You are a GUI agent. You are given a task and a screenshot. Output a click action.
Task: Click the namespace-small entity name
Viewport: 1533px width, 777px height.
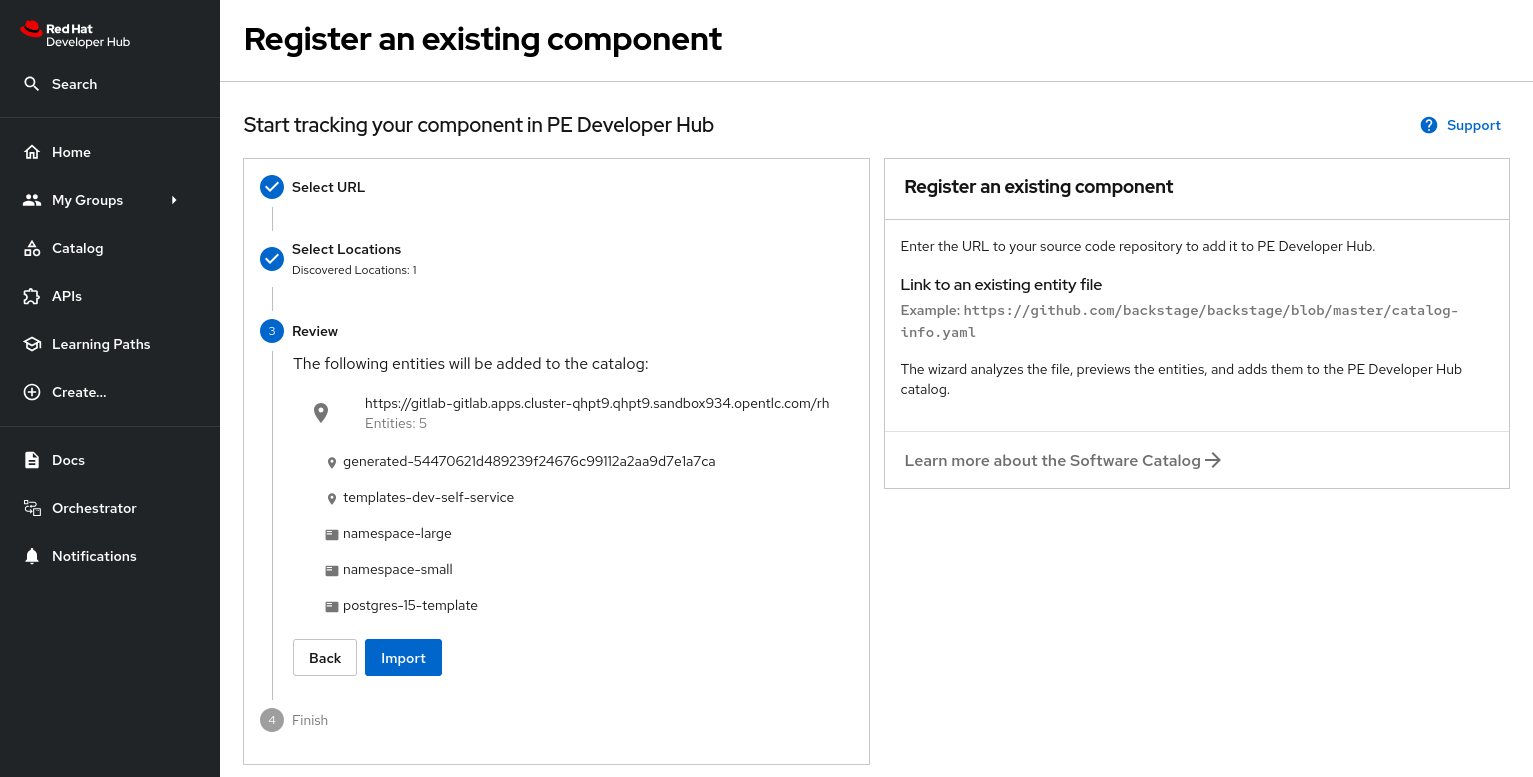tap(398, 570)
